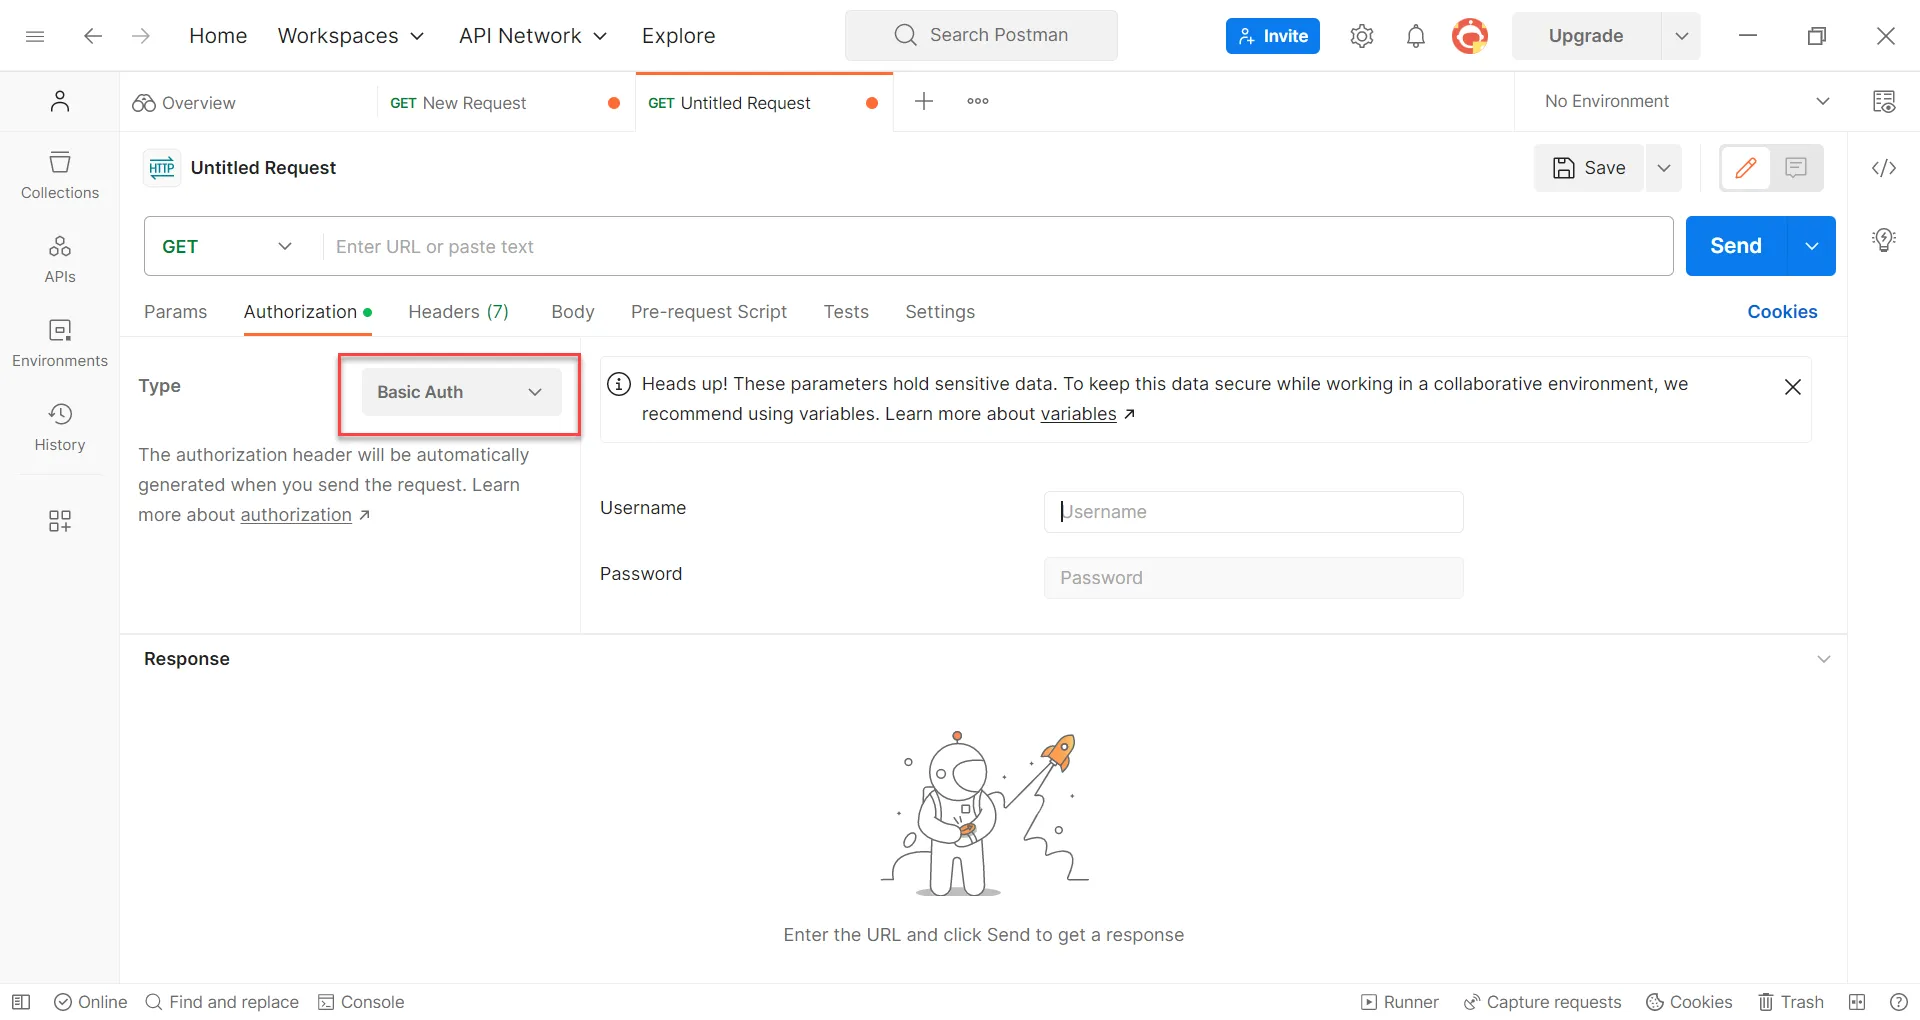
Task: Open the Trash
Action: click(x=1791, y=1002)
